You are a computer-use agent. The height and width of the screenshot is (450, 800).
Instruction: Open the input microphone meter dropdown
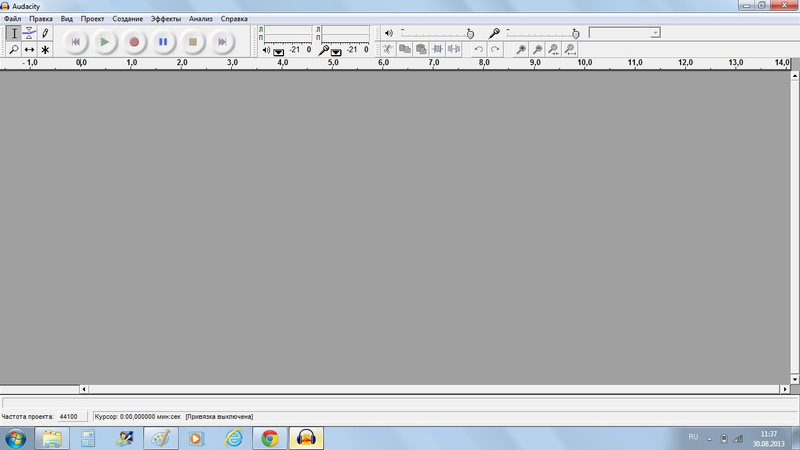337,51
